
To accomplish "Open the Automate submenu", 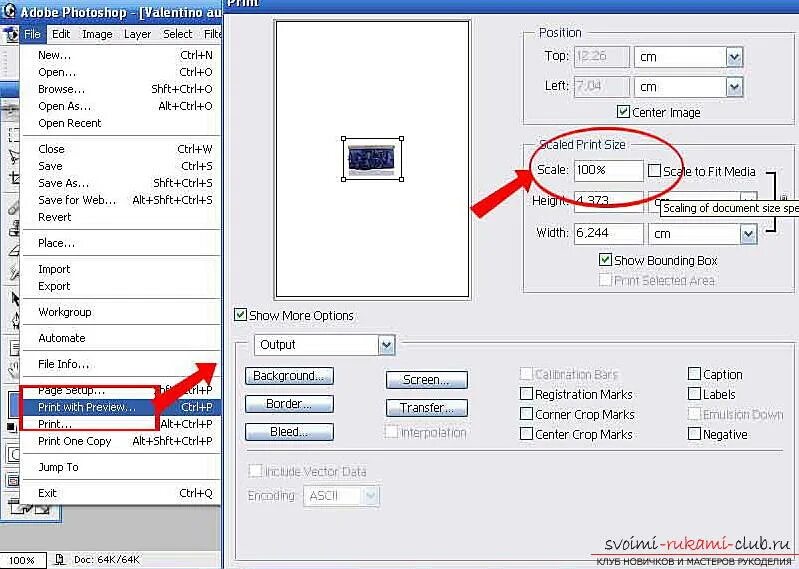I will pyautogui.click(x=122, y=338).
